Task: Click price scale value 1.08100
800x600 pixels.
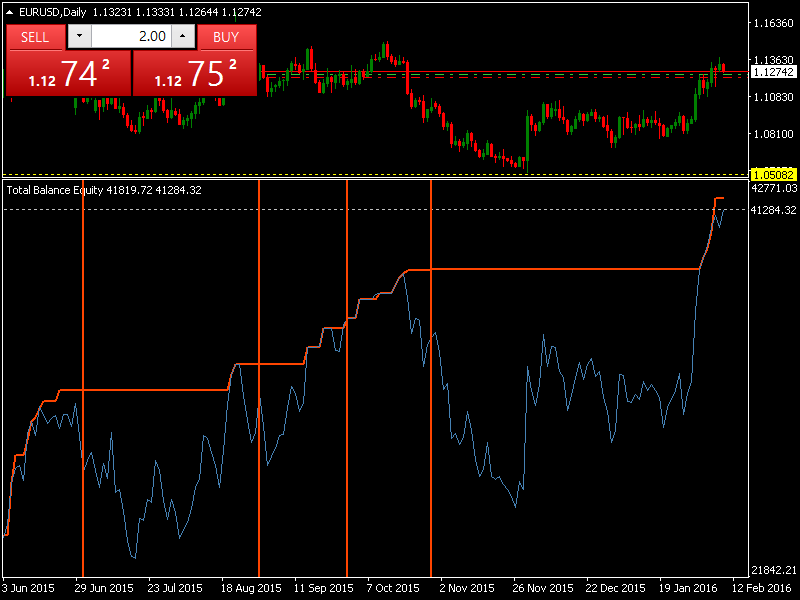Action: click(773, 134)
